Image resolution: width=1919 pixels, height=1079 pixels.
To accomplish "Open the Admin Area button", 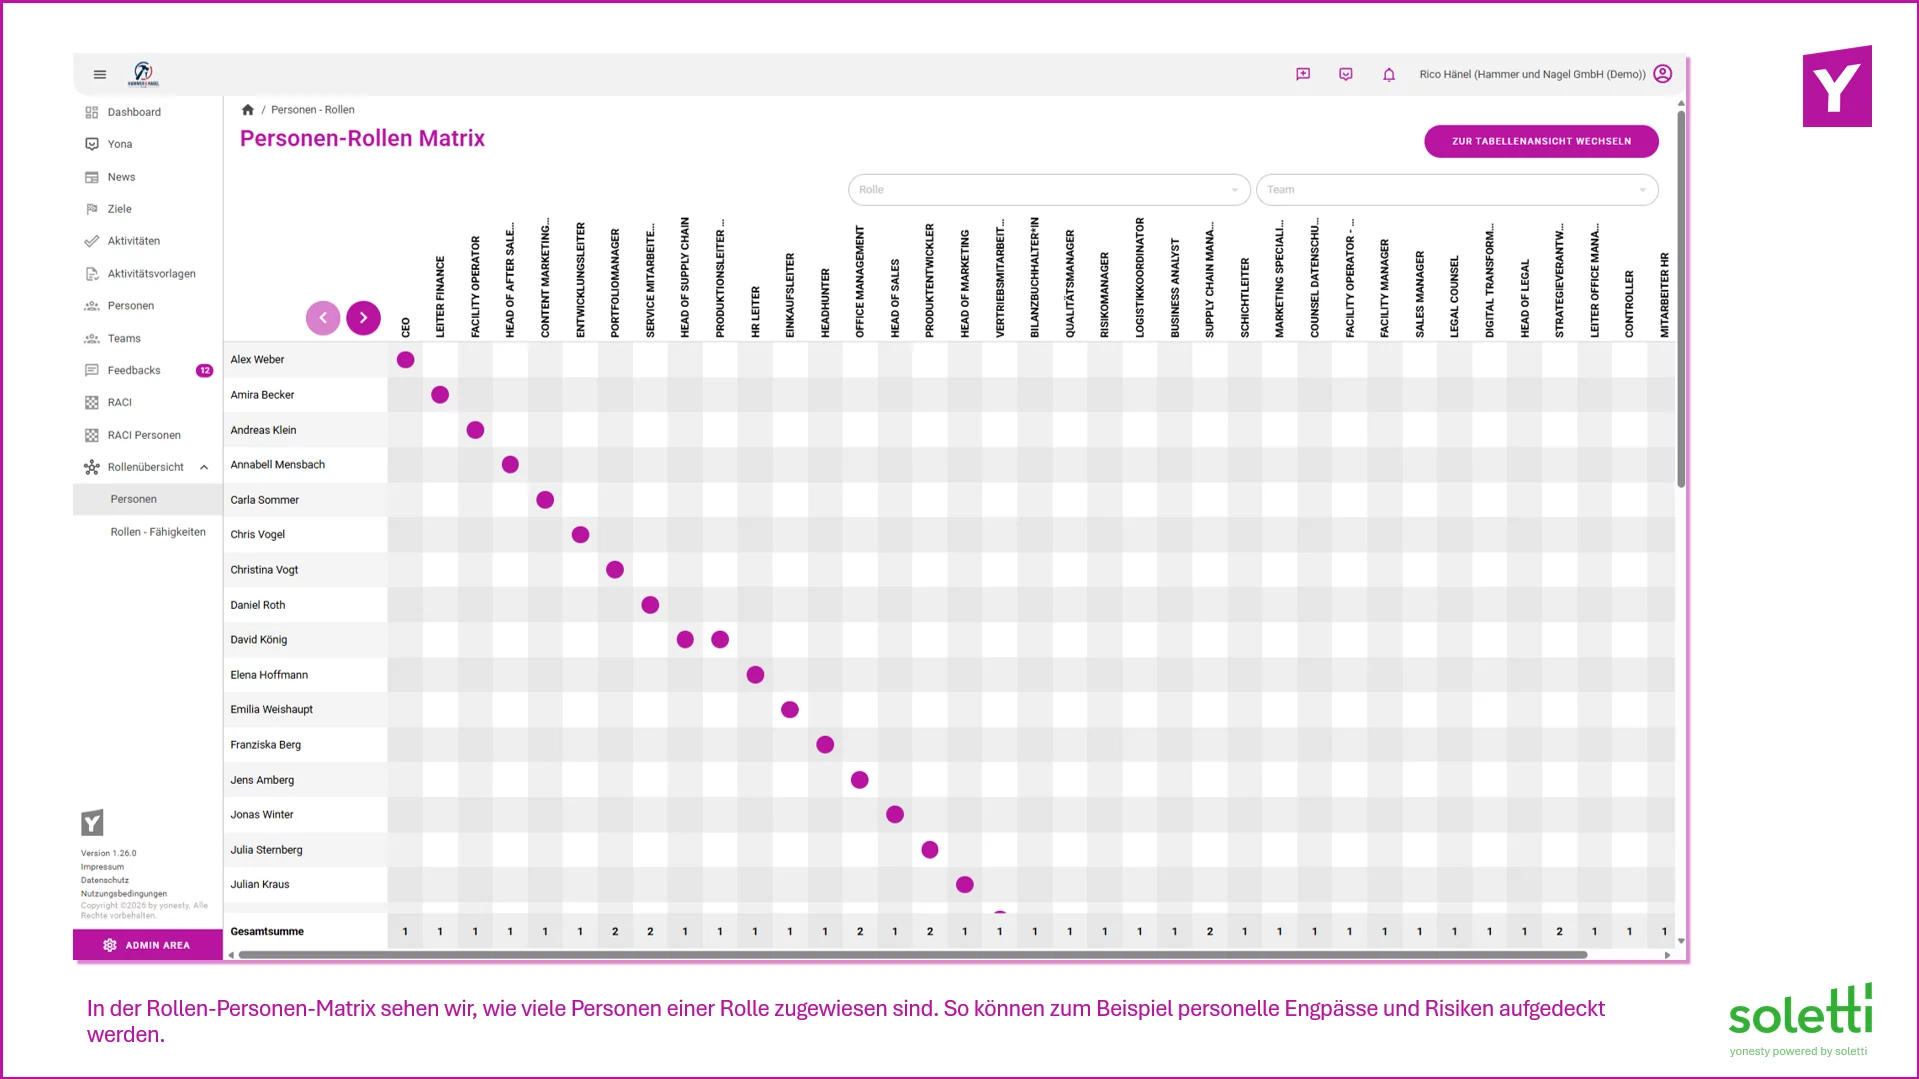I will 147,945.
